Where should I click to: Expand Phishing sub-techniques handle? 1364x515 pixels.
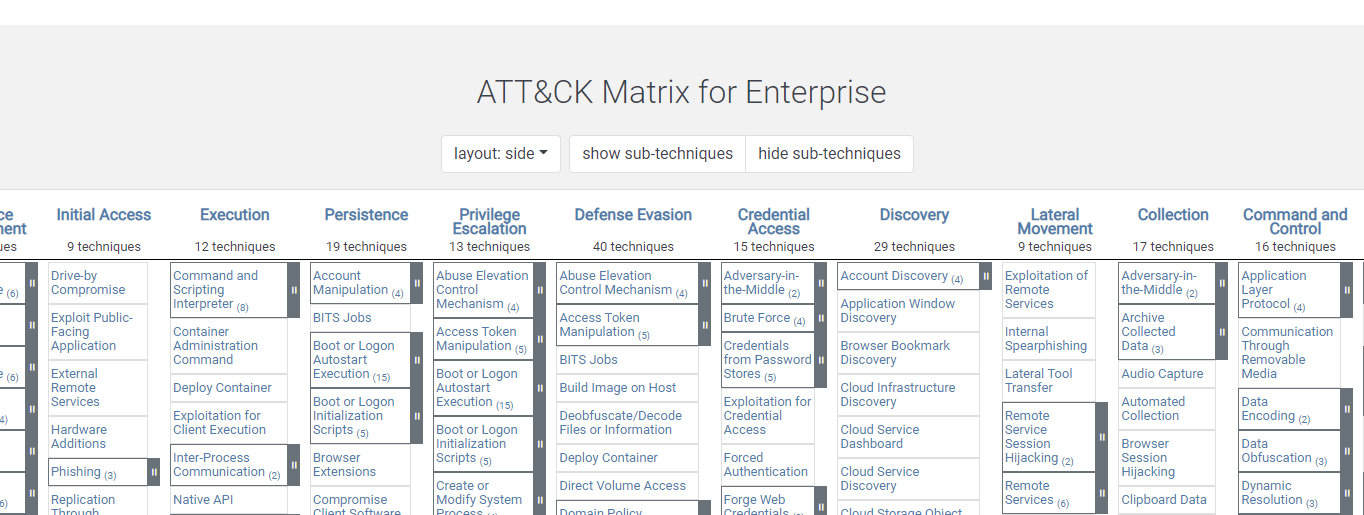[154, 472]
